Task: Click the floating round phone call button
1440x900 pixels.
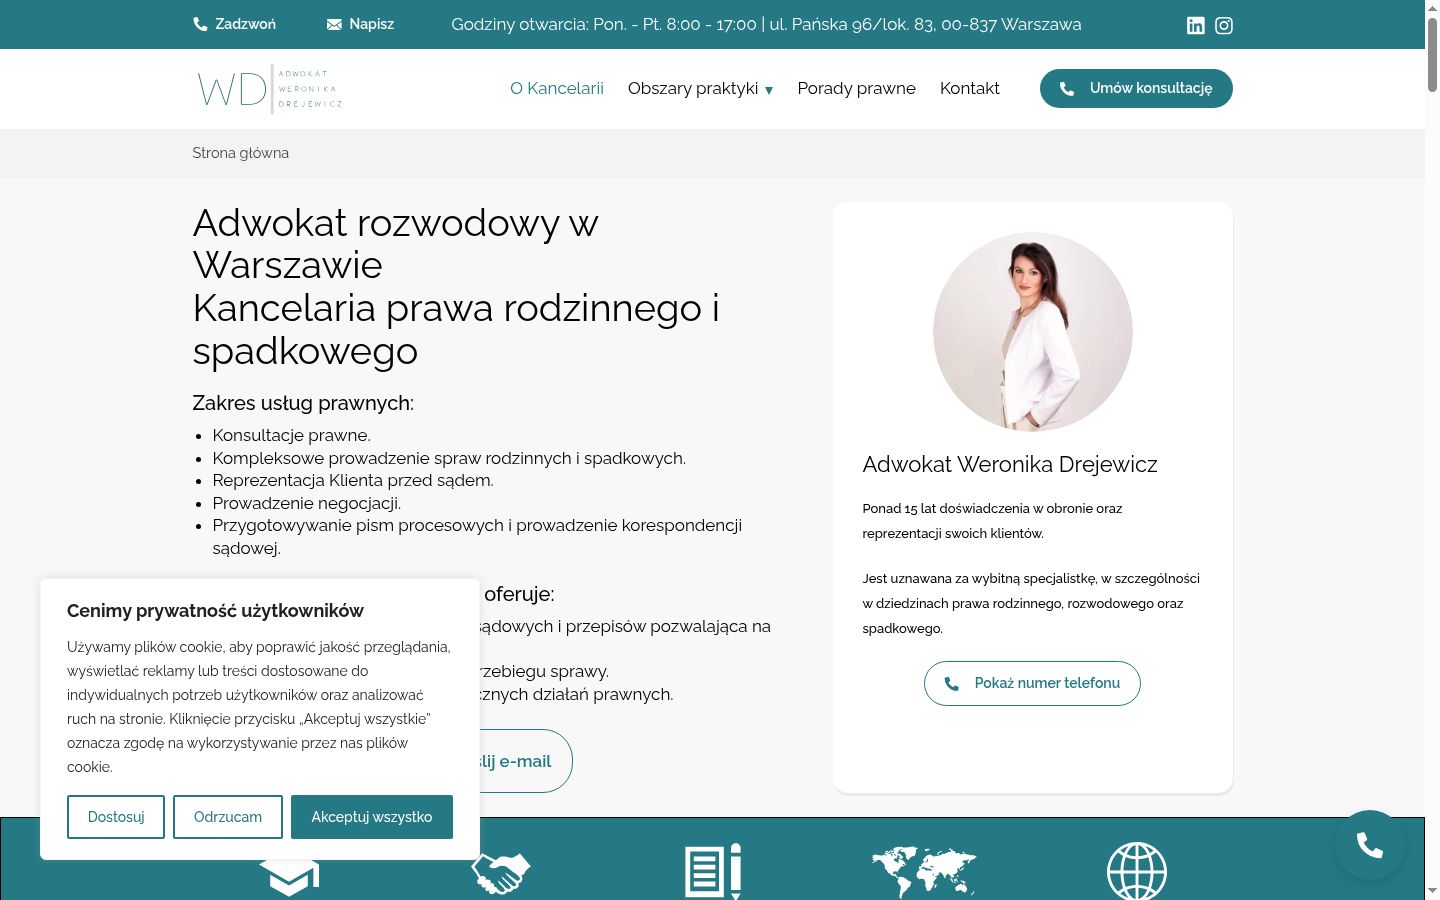Action: coord(1370,845)
